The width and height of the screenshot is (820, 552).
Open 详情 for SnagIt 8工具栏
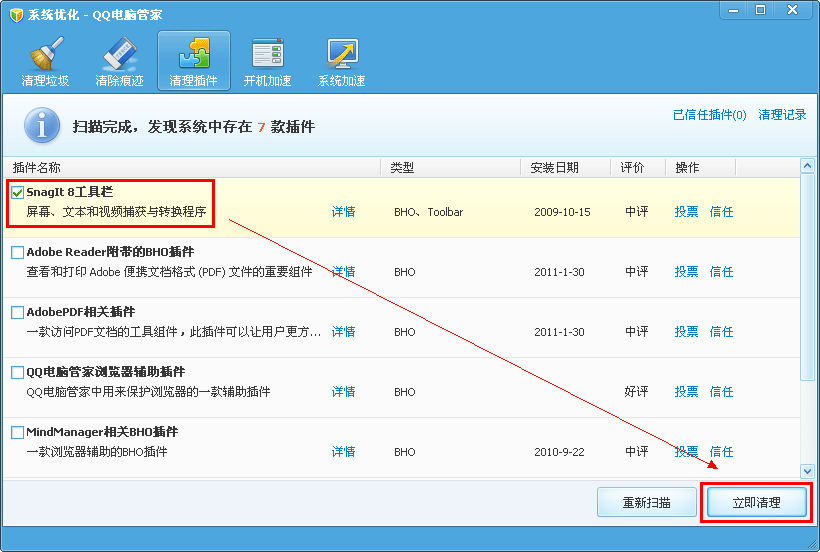coord(344,212)
